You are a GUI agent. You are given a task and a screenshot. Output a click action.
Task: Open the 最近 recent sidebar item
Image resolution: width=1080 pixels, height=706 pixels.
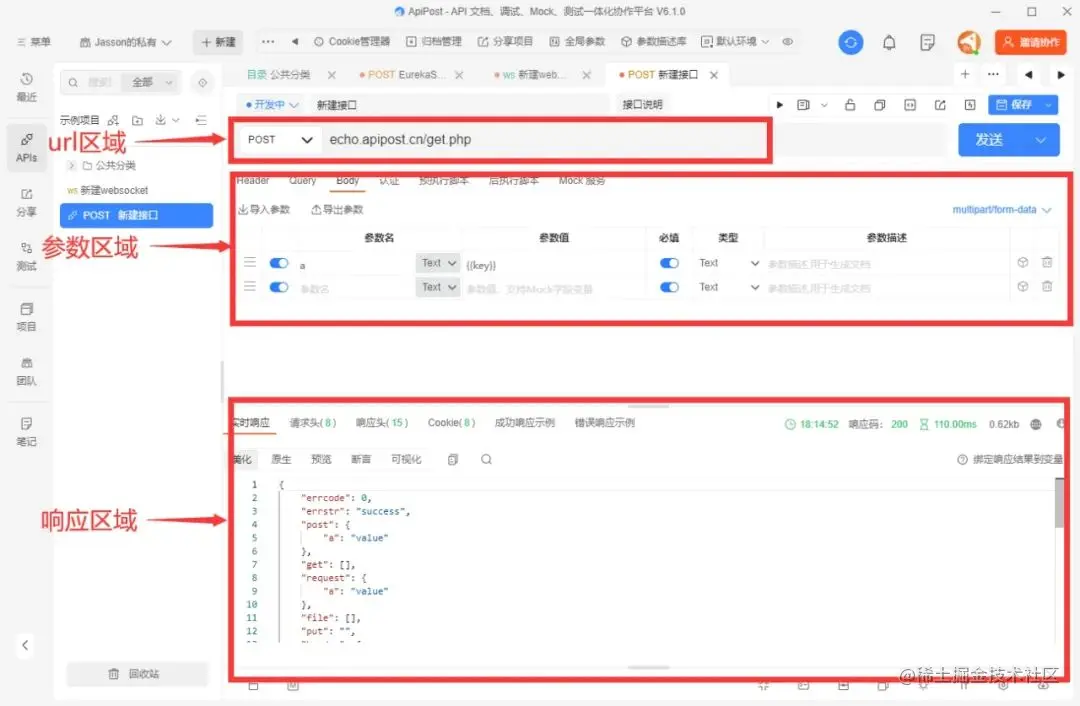(x=26, y=87)
